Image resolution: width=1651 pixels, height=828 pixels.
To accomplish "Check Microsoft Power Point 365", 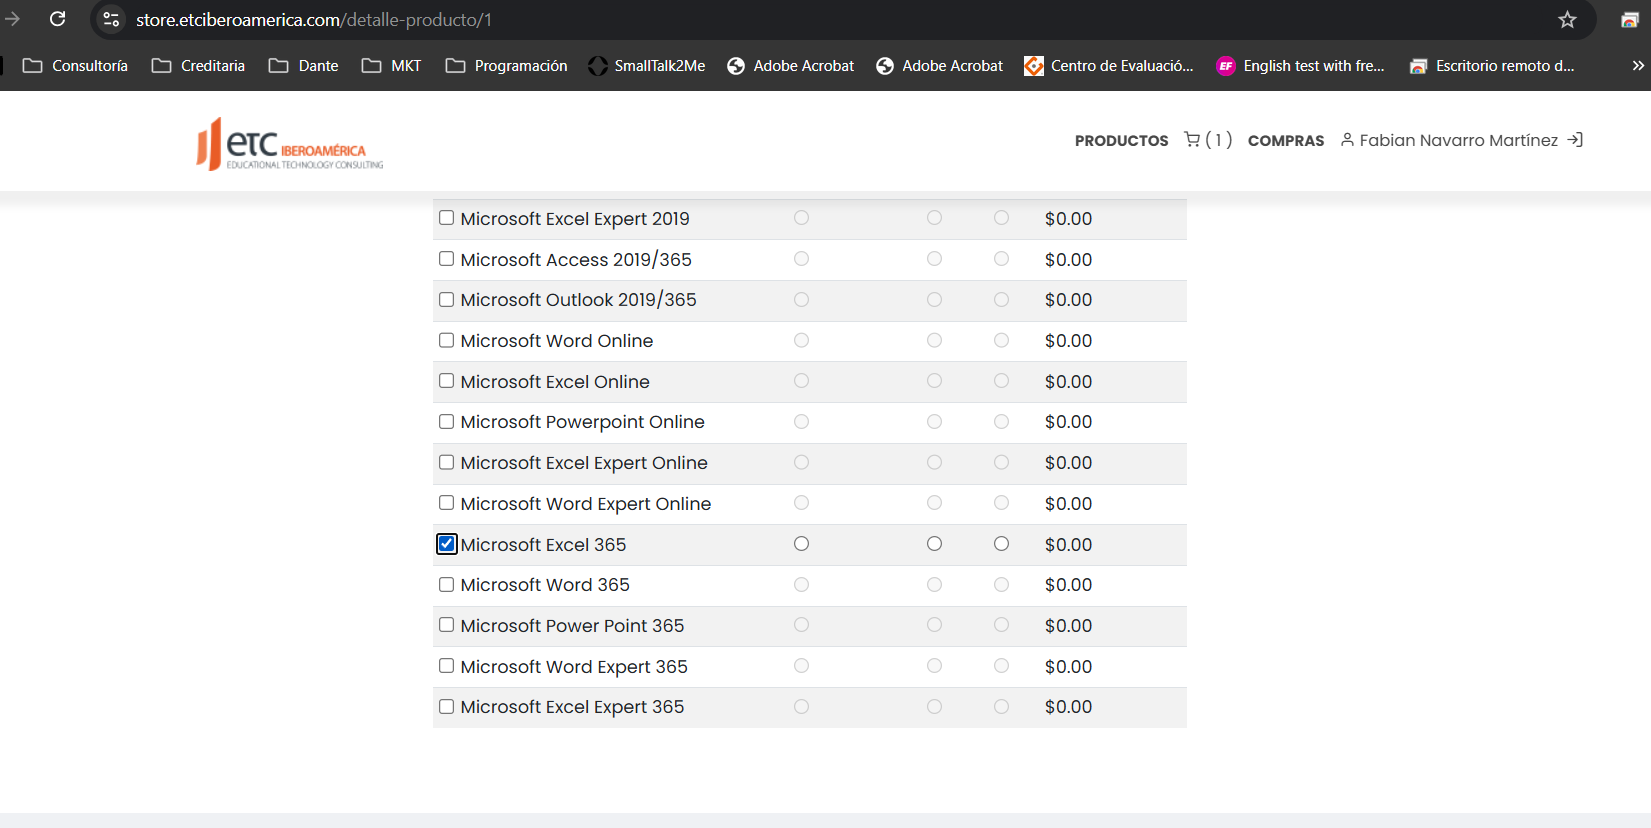I will pyautogui.click(x=447, y=625).
